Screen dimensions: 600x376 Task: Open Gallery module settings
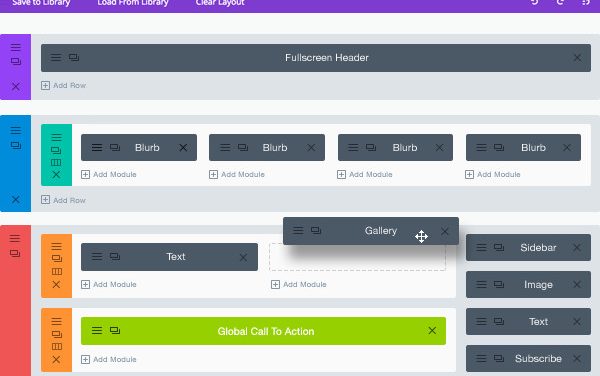coord(298,230)
